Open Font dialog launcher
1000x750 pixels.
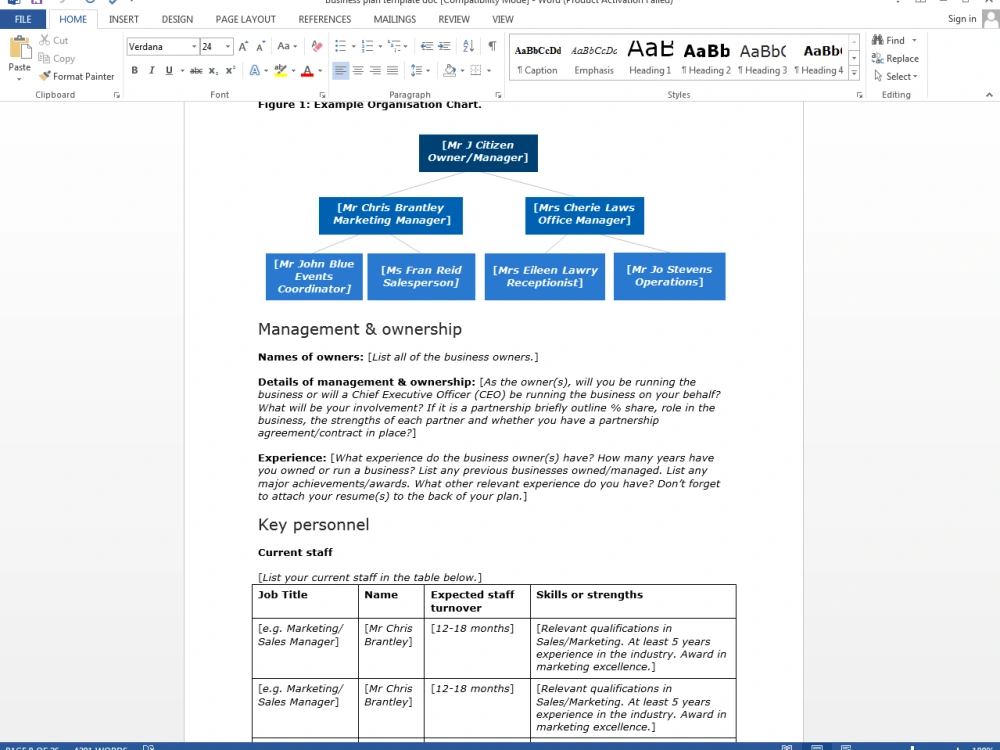tap(322, 95)
